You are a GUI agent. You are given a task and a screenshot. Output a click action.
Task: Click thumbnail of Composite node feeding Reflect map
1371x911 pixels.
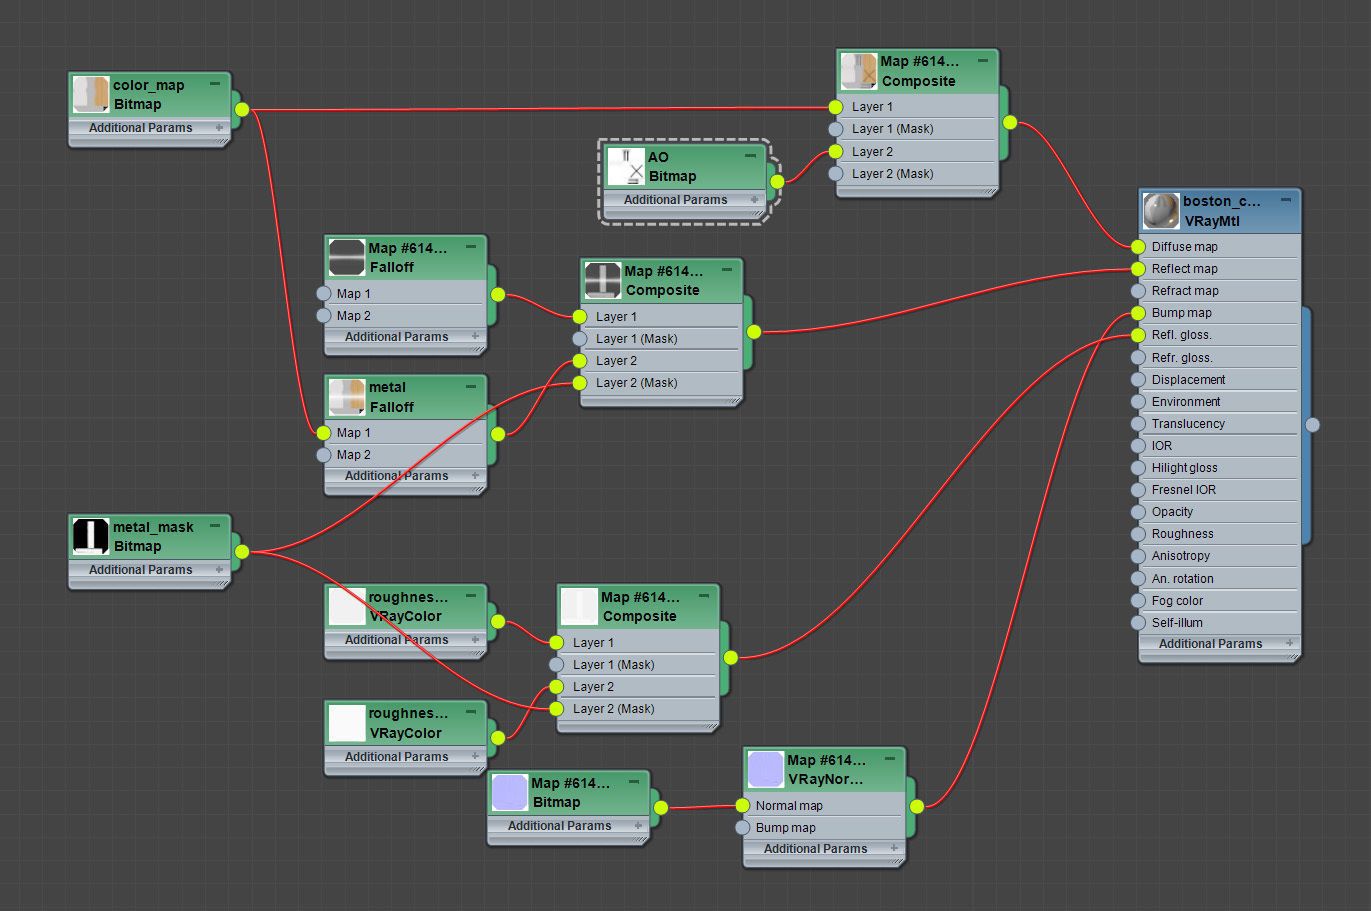[x=603, y=280]
